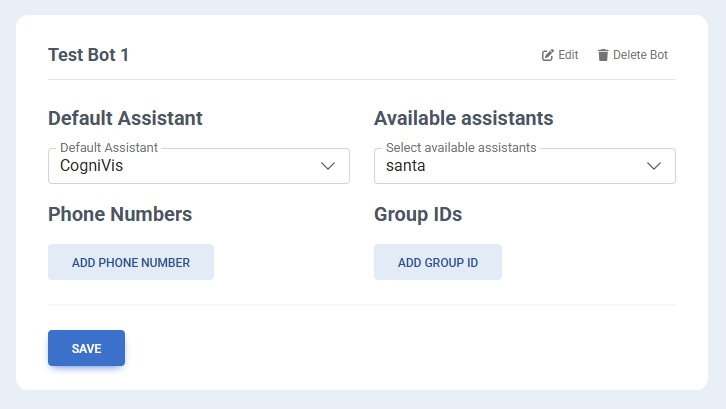Viewport: 726px width, 409px height.
Task: Click the CogniVis selected value
Action: click(x=92, y=166)
